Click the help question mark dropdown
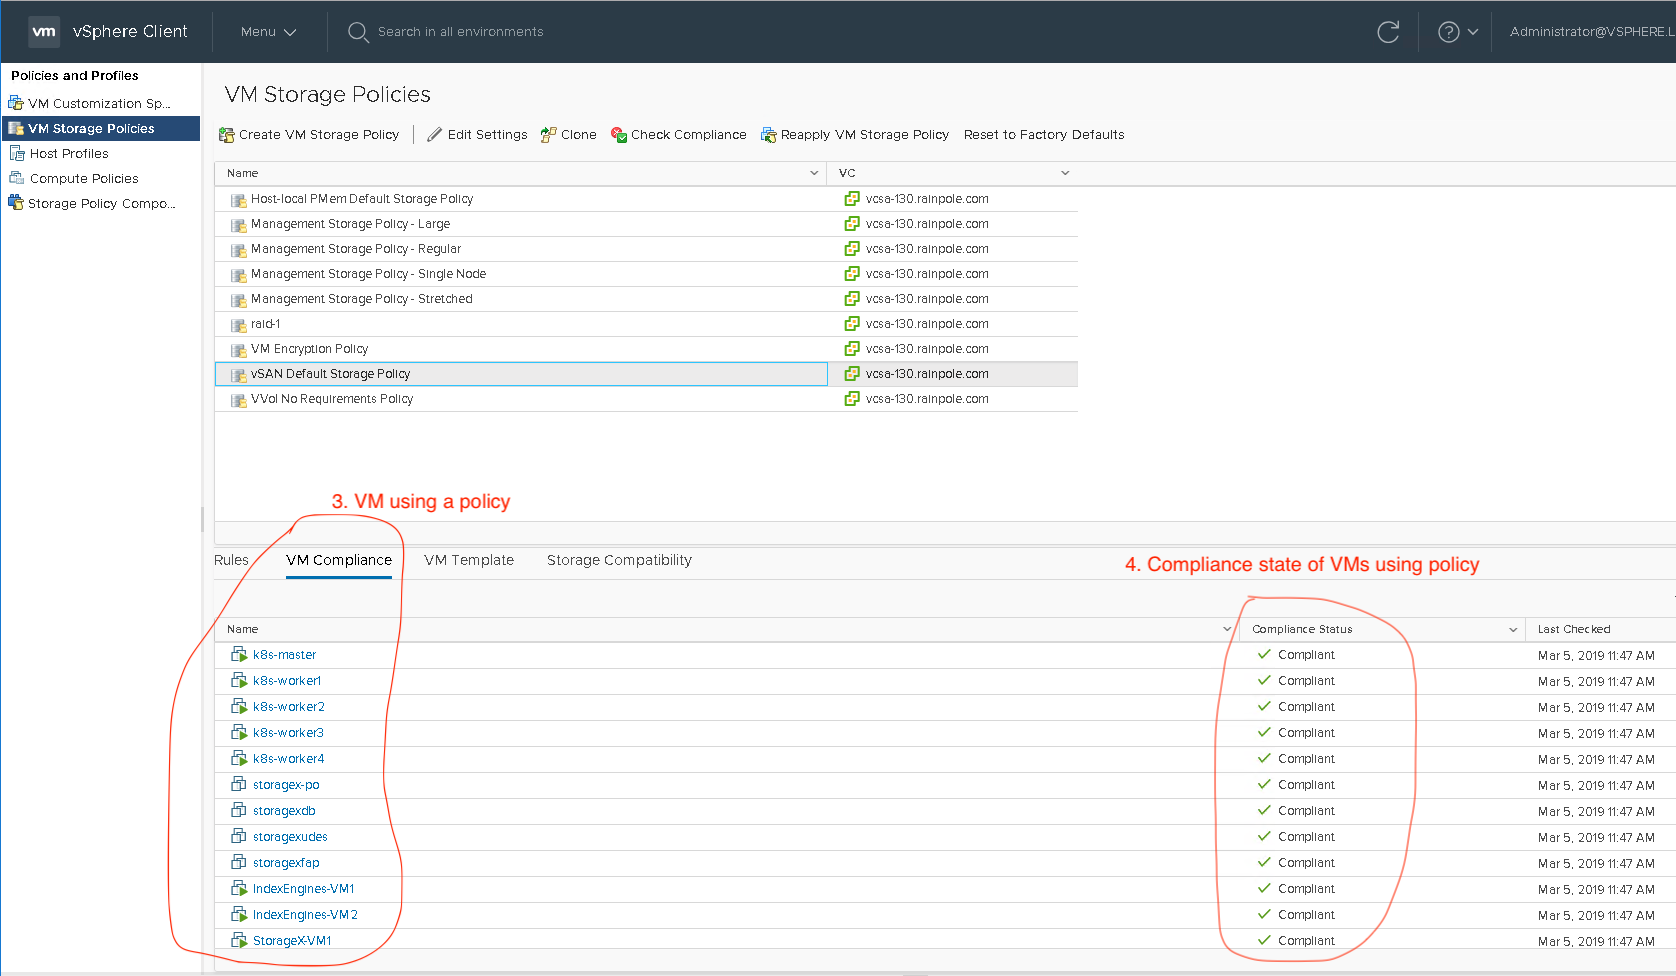 [1456, 31]
